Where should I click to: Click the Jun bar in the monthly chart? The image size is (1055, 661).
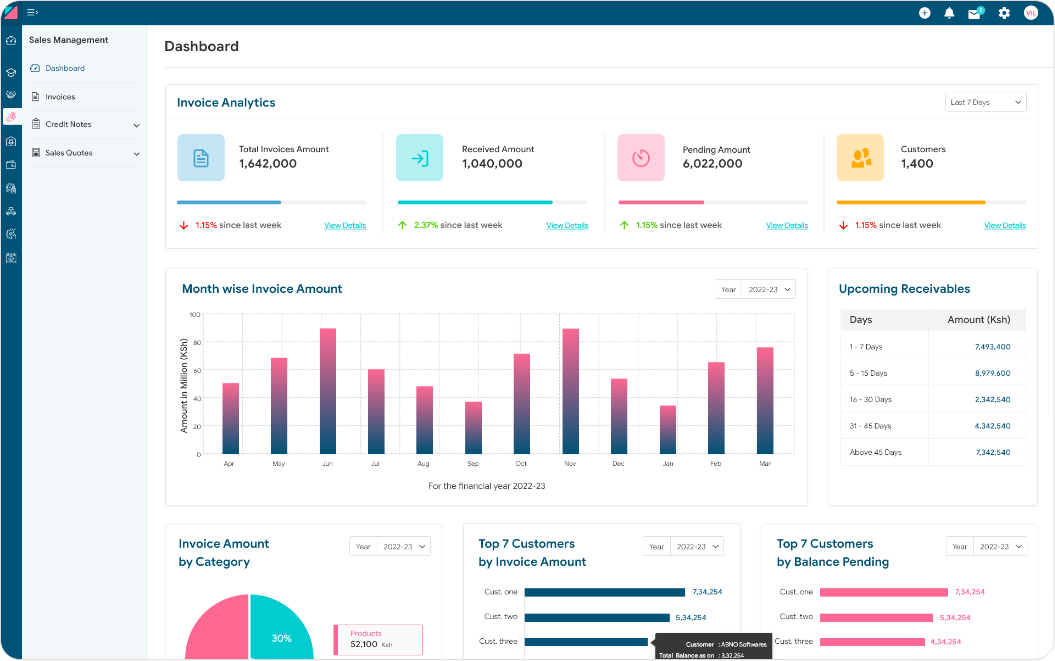coord(328,391)
